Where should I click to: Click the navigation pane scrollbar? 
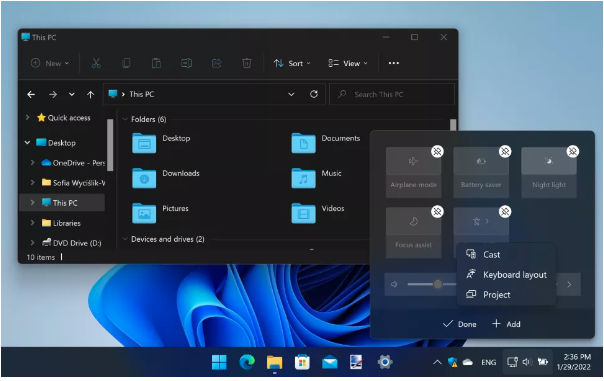coord(110,145)
